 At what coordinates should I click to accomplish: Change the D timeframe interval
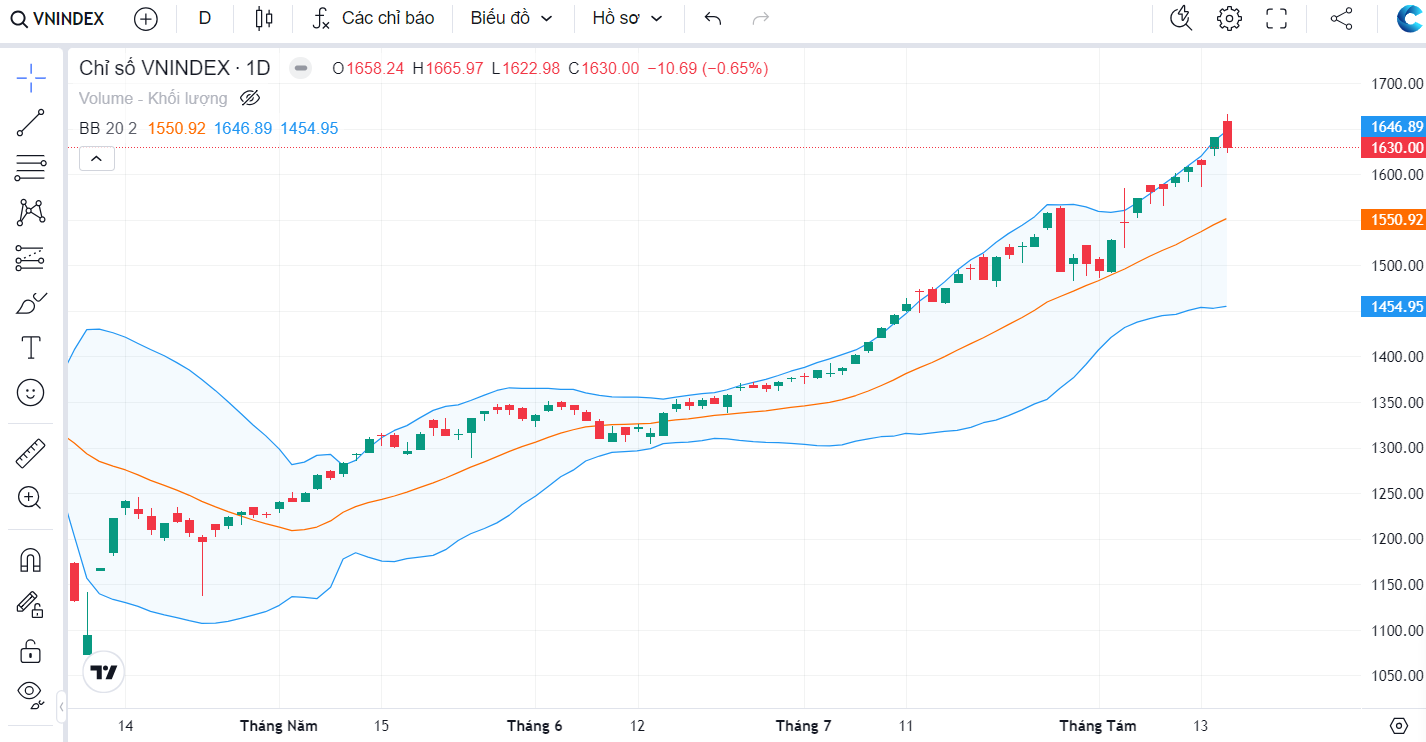pos(205,18)
